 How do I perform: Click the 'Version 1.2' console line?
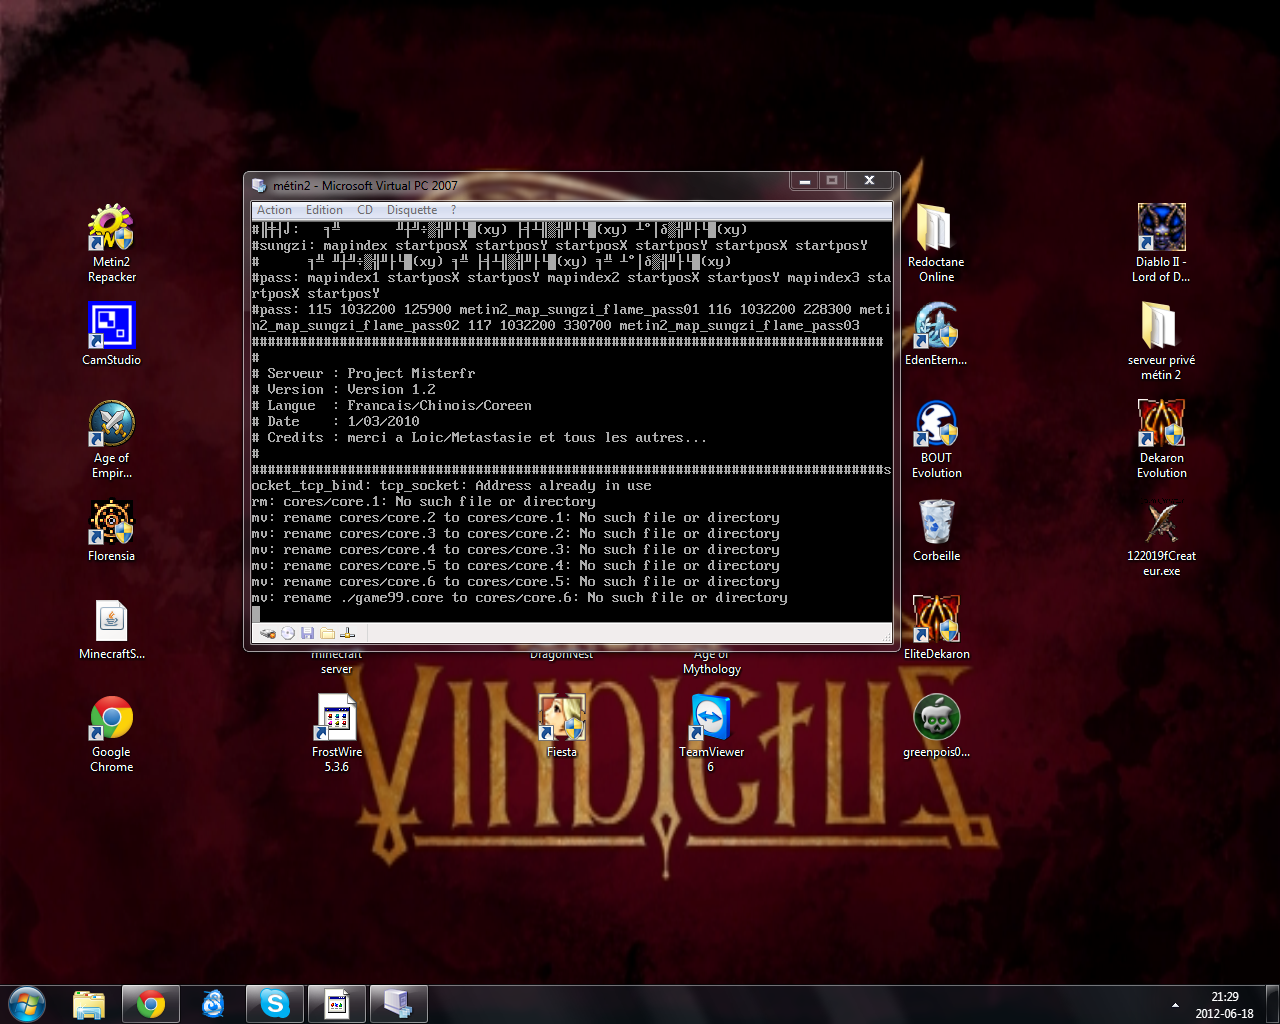click(343, 390)
